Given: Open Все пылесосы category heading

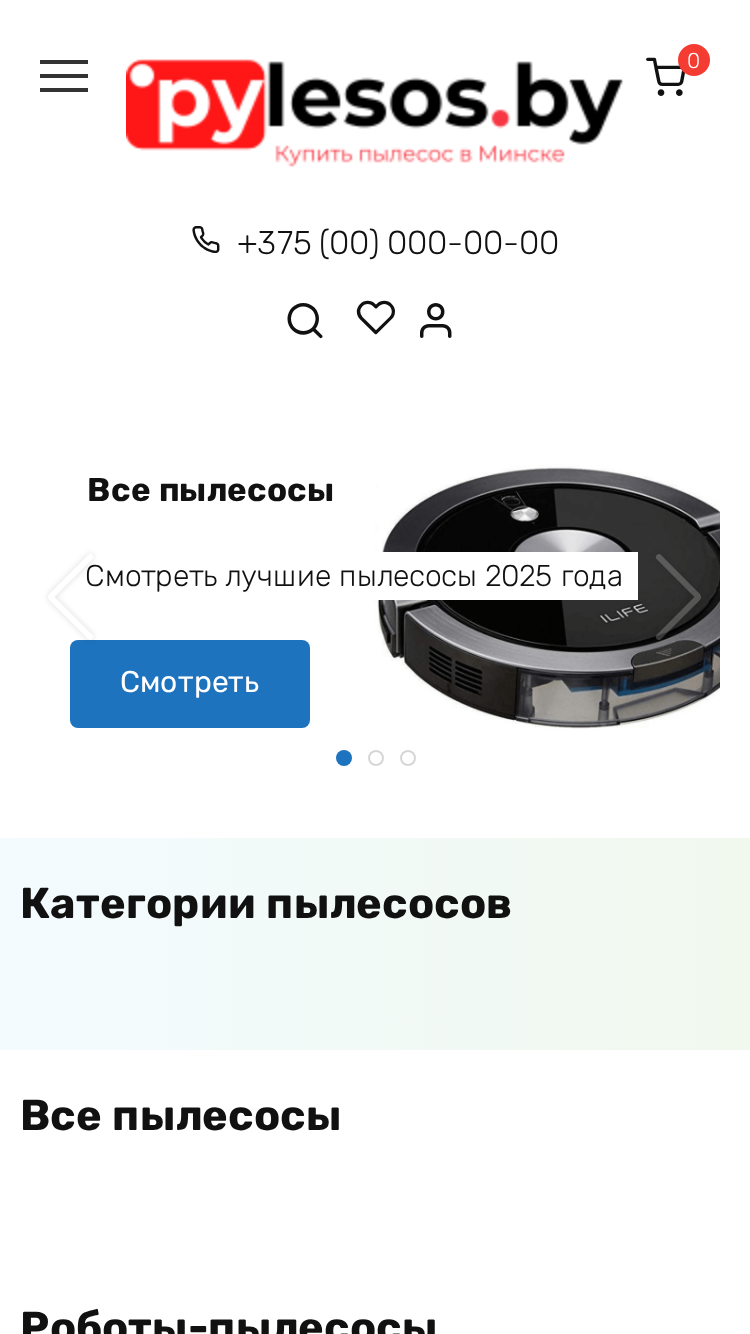Looking at the screenshot, I should [181, 1116].
